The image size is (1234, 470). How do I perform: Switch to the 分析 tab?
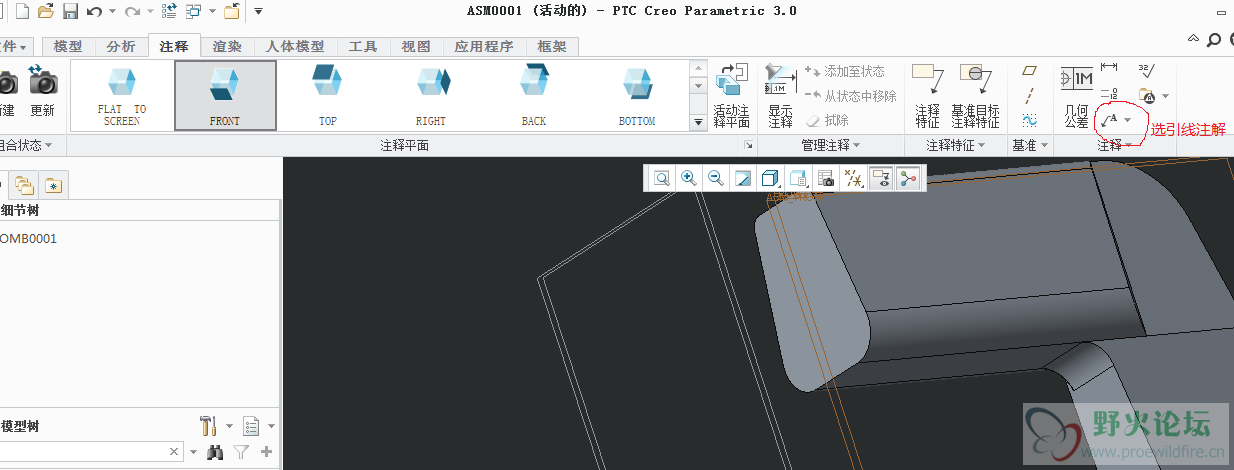click(x=121, y=46)
